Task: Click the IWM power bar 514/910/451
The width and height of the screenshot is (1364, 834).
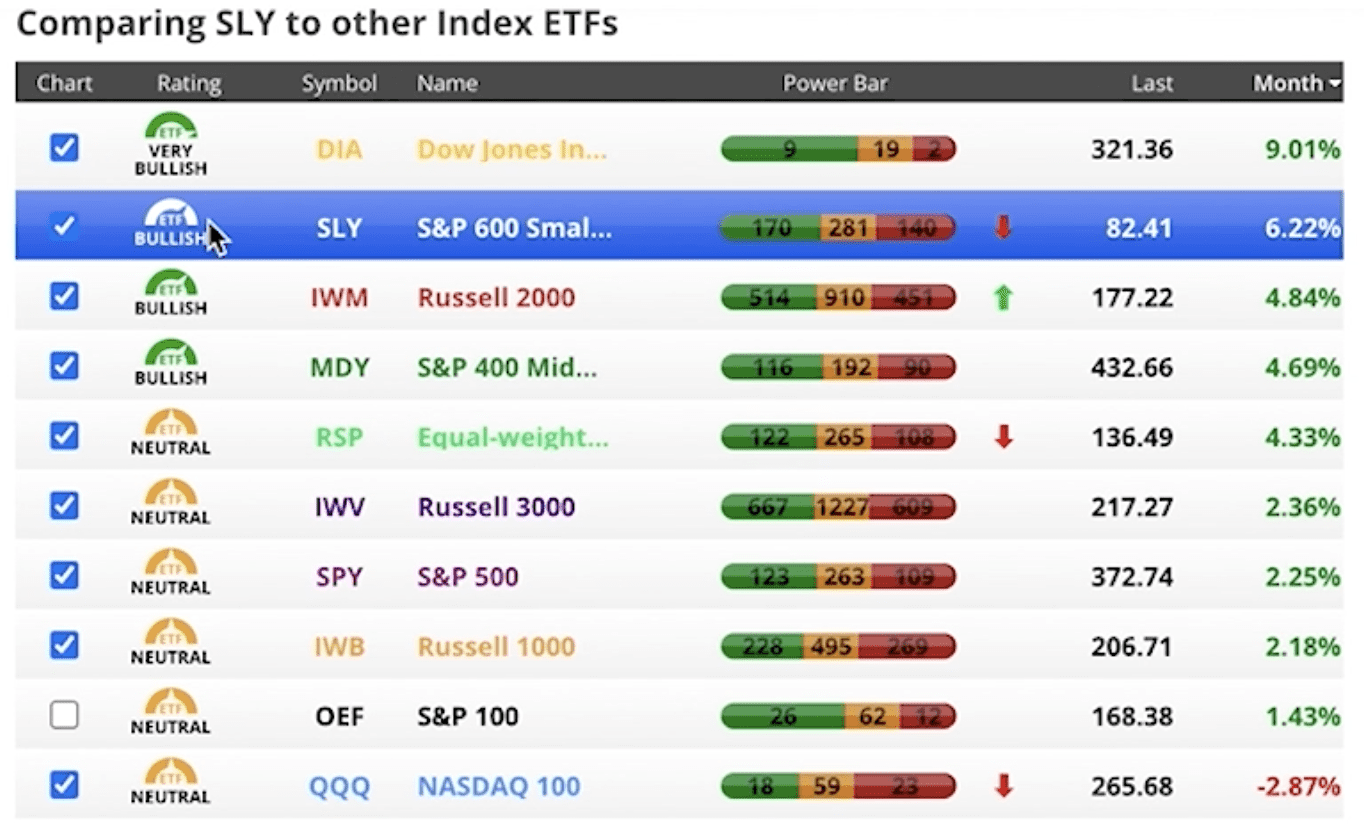Action: tap(838, 298)
